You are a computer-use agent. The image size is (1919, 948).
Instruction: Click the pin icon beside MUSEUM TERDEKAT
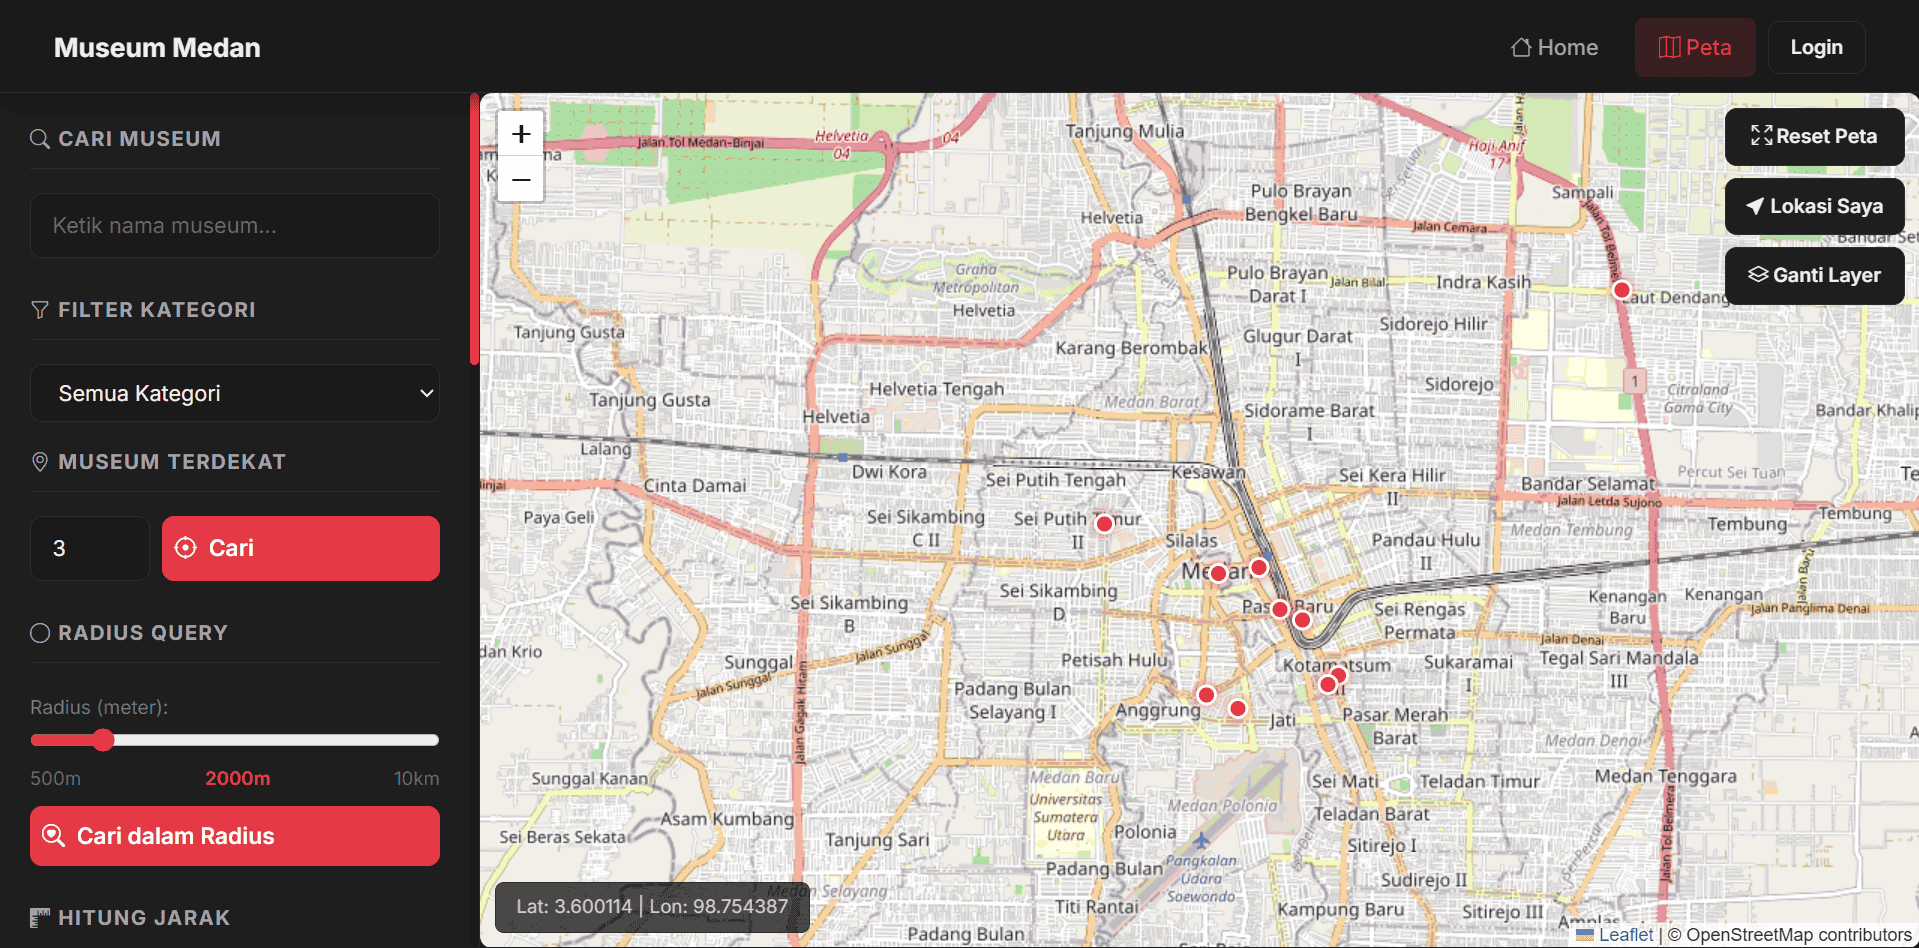point(40,462)
